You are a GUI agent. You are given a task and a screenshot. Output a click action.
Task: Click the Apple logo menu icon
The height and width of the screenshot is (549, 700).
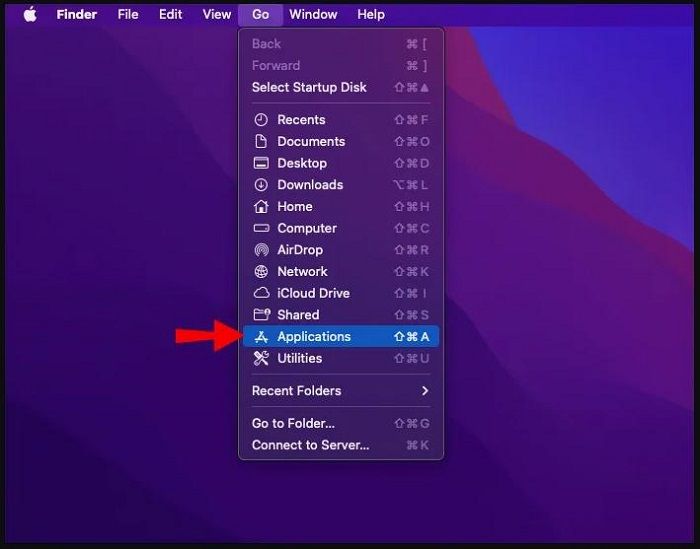(x=30, y=15)
